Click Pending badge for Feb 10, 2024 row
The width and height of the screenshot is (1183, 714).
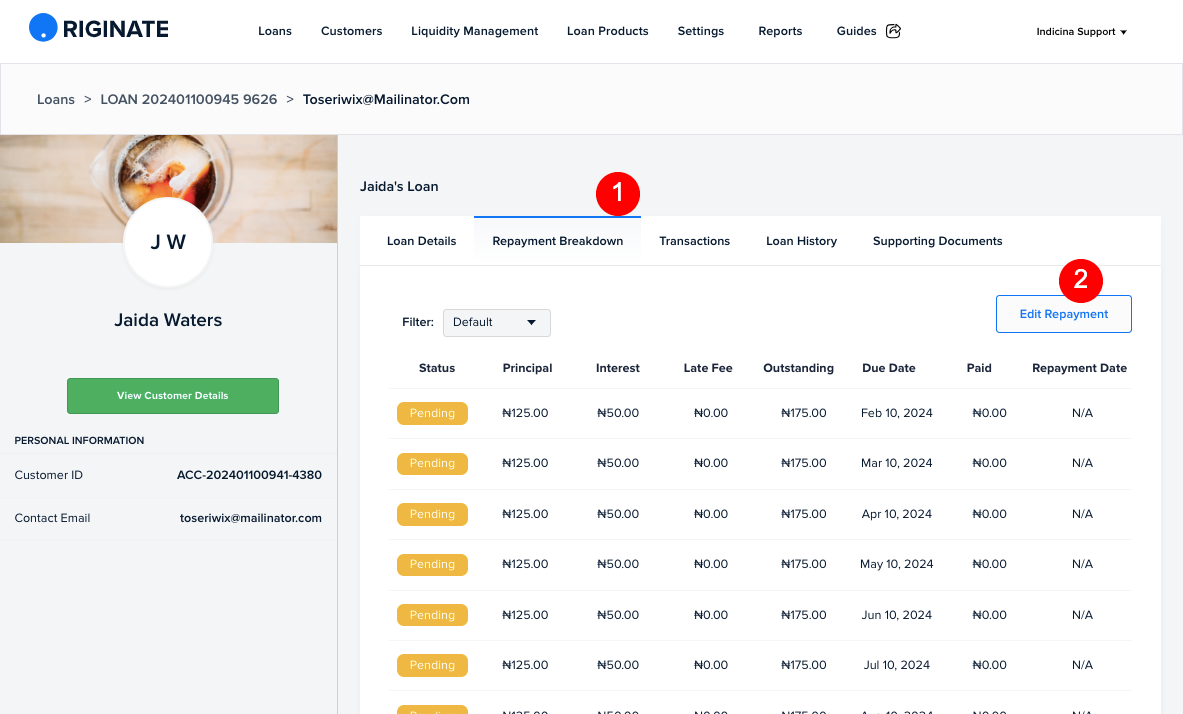(x=432, y=414)
